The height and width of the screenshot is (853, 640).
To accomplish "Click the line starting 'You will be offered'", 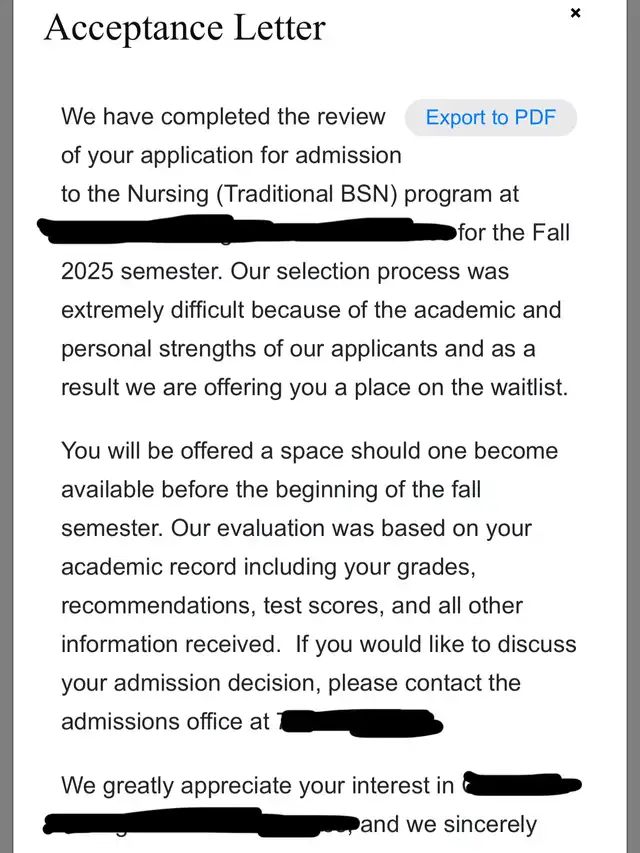I will click(x=309, y=451).
